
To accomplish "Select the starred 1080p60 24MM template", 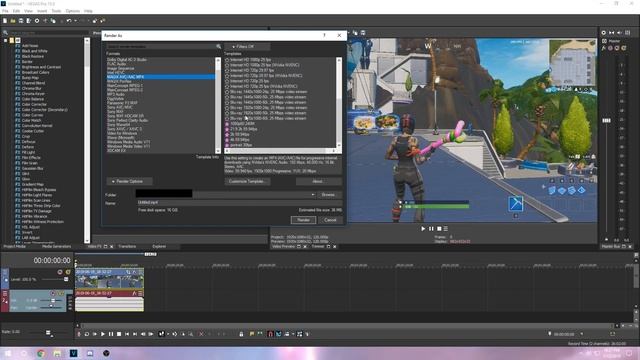I will coord(242,123).
